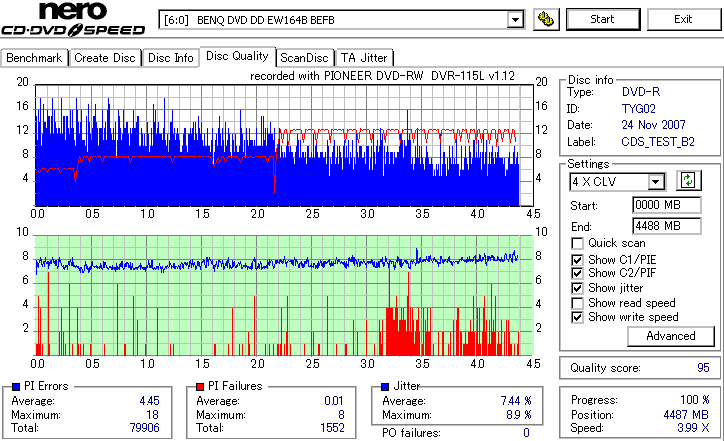This screenshot has width=724, height=441.
Task: Click the recorded with PIONEER DVD-RW text
Action: coord(382,76)
